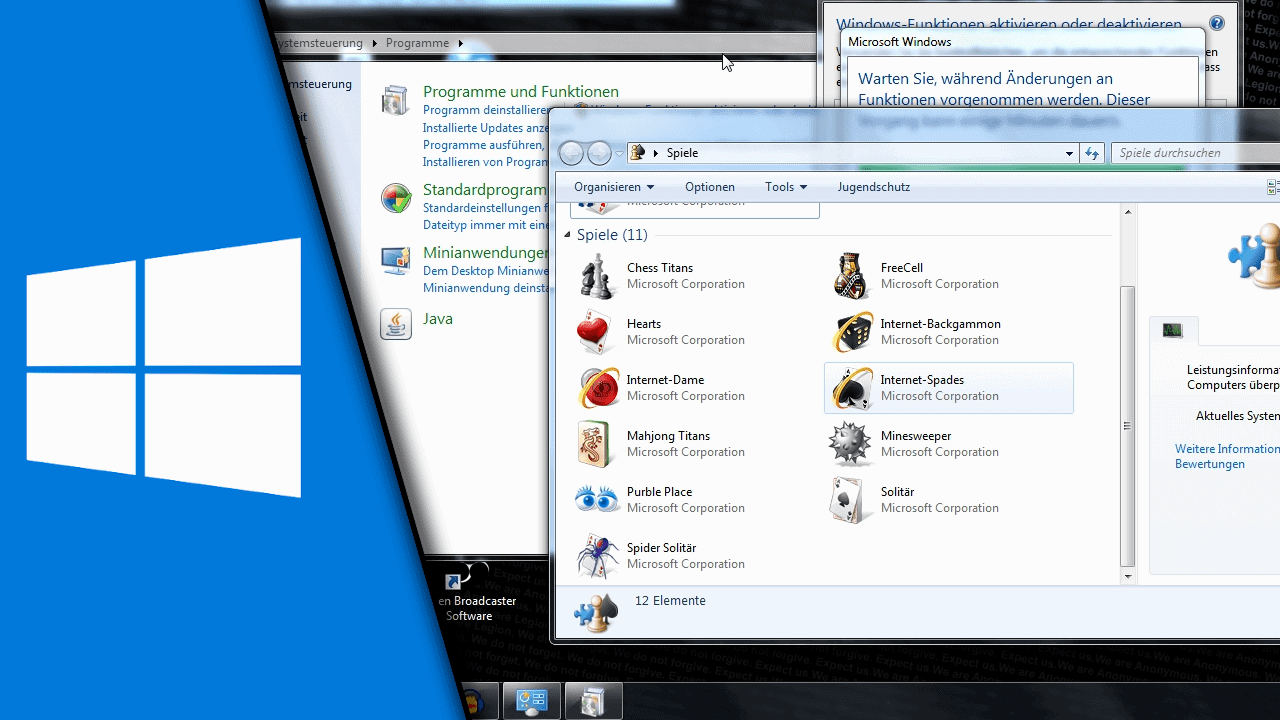Select the Spider Solitär name text
1280x720 pixels.
pyautogui.click(x=661, y=548)
